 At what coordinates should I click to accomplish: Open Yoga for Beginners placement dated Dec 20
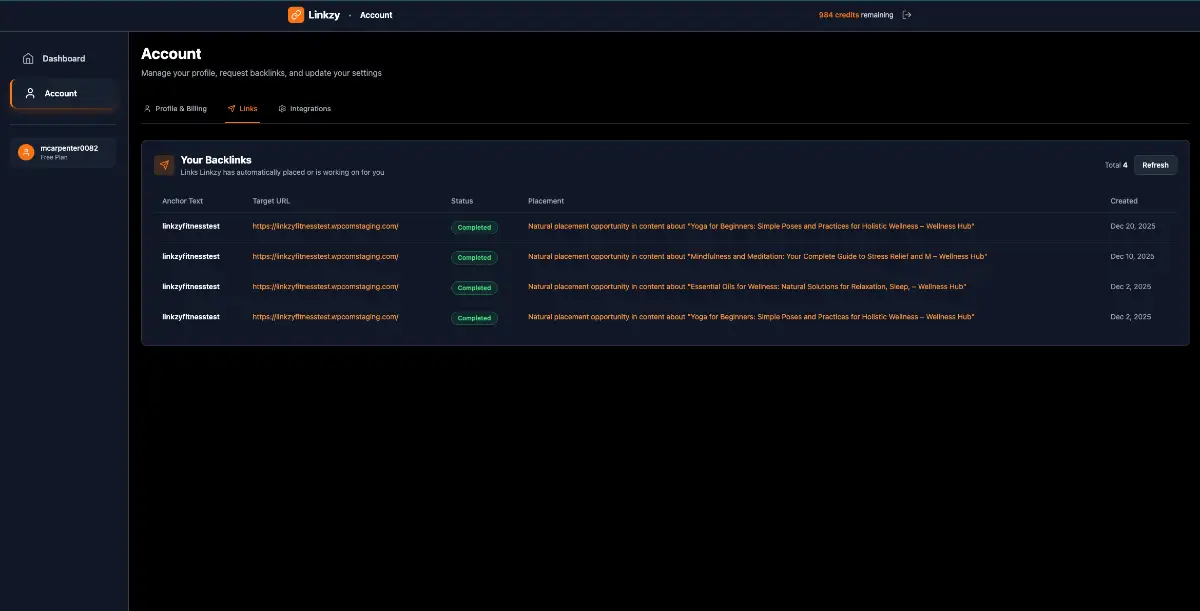pos(751,226)
